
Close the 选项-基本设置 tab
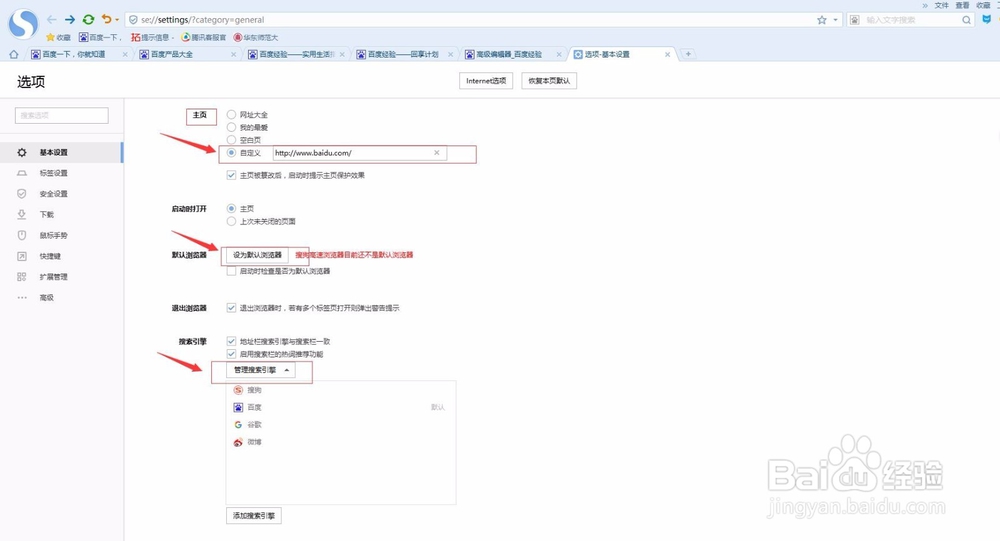point(667,54)
